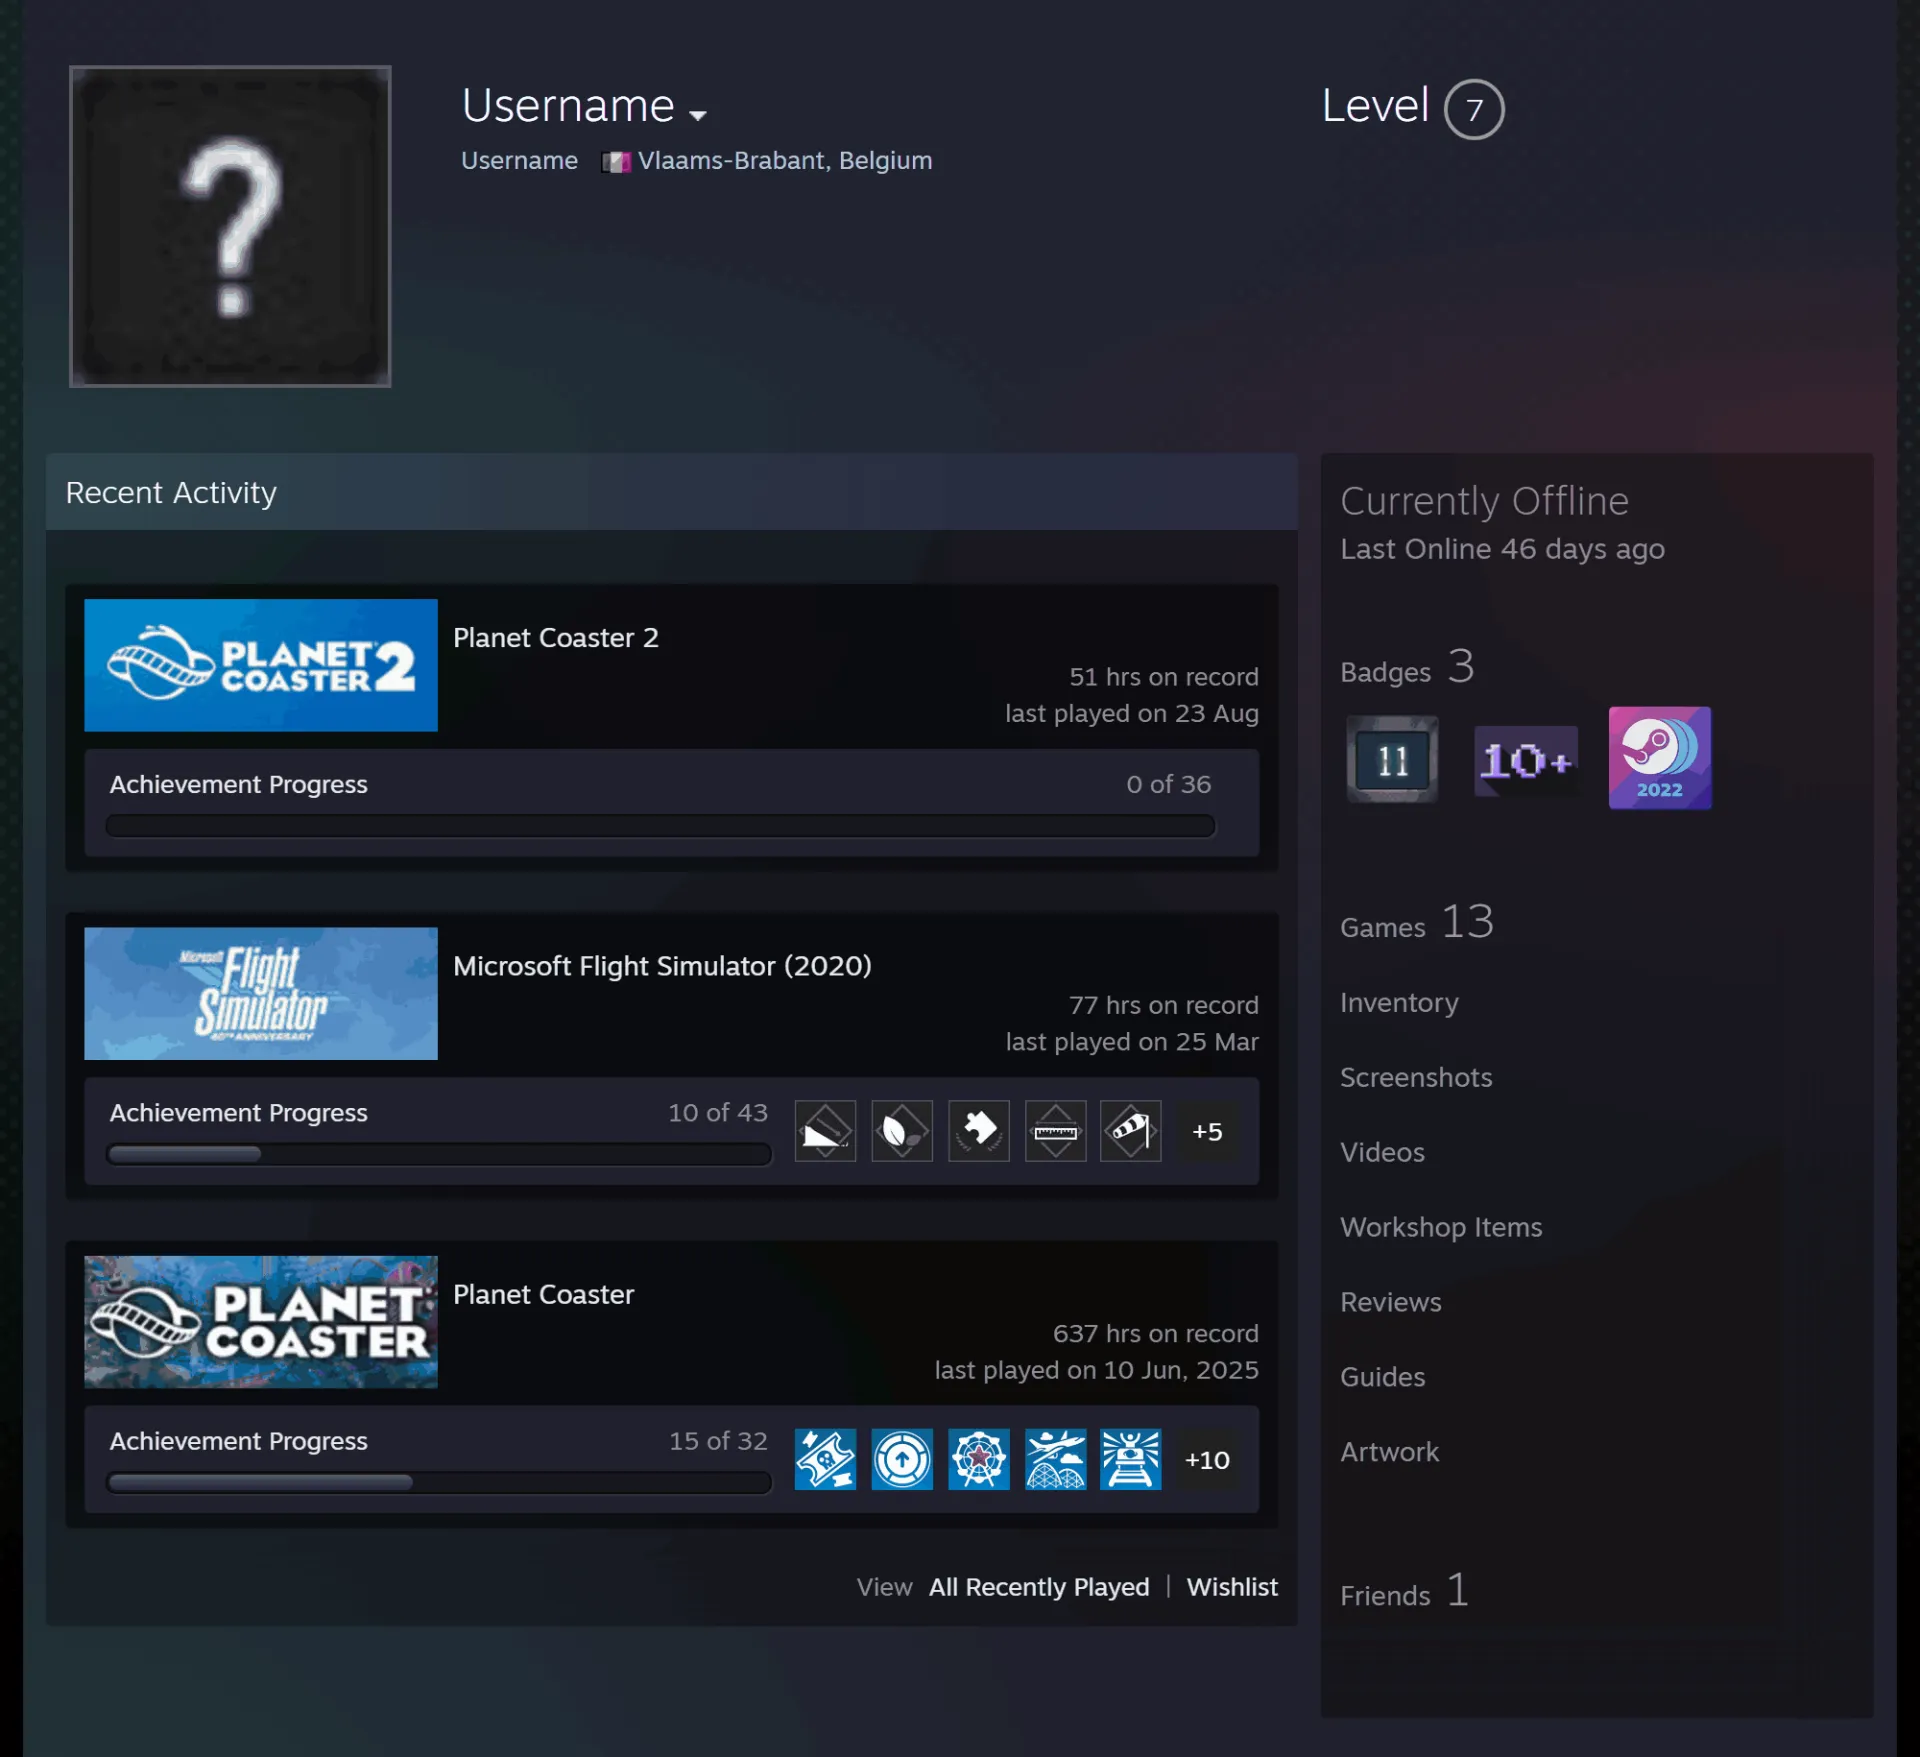The image size is (1920, 1757).
Task: Open the Artwork page
Action: coord(1389,1452)
